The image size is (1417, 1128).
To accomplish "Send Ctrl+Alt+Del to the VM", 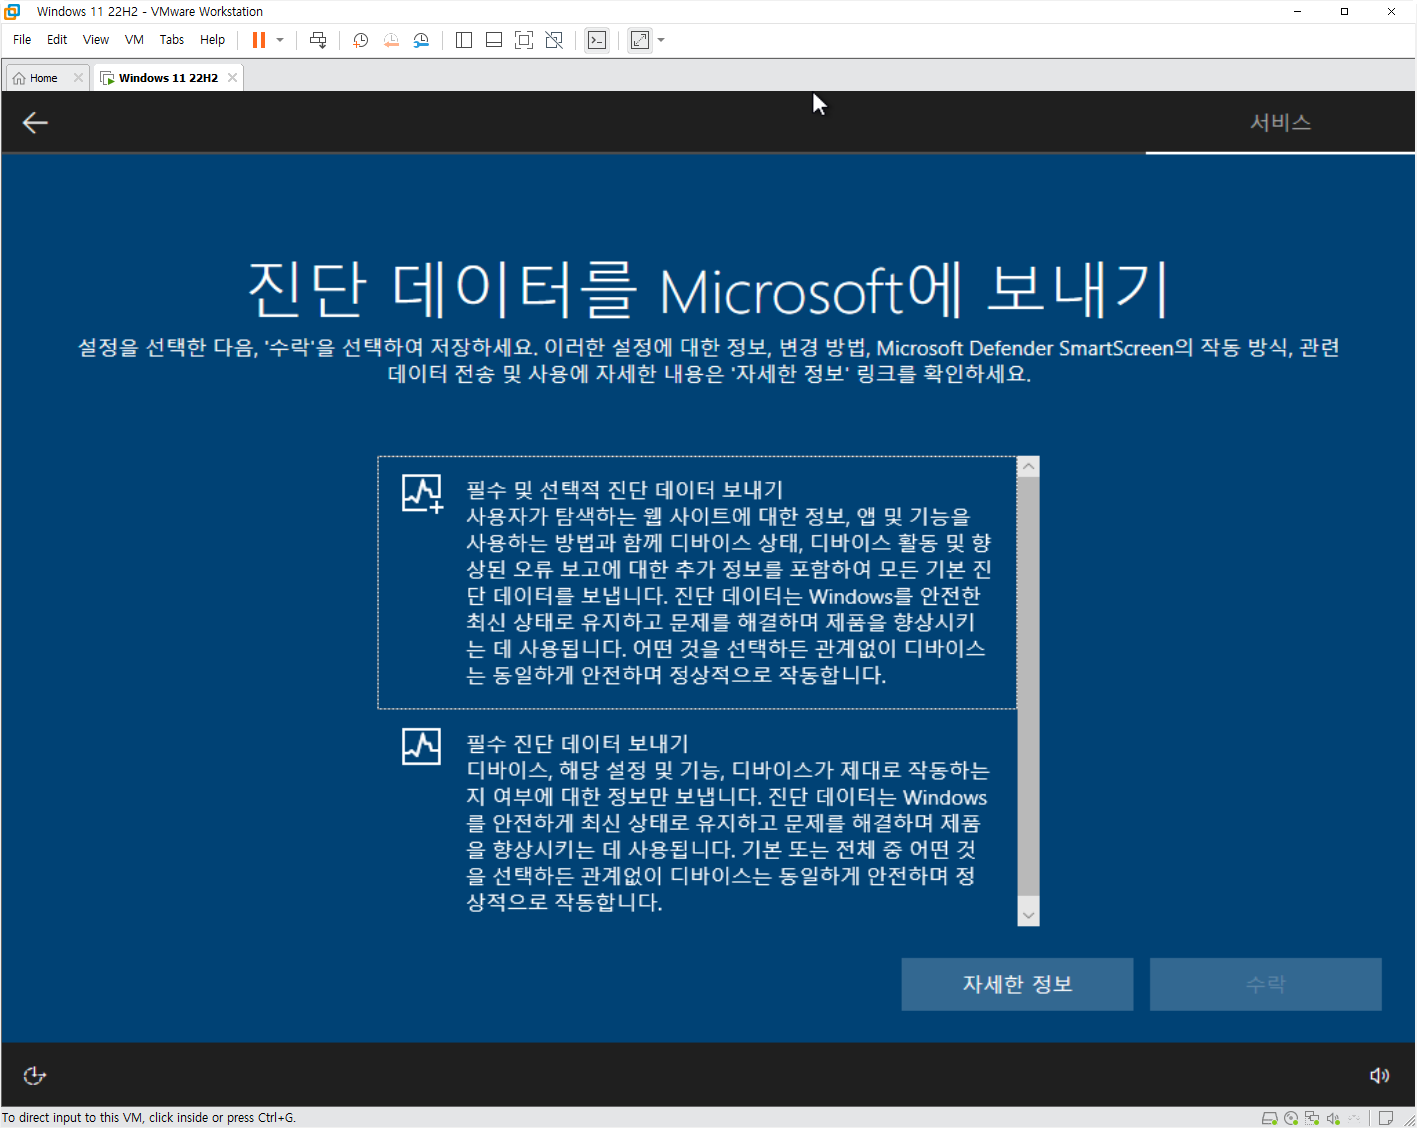I will click(x=318, y=40).
